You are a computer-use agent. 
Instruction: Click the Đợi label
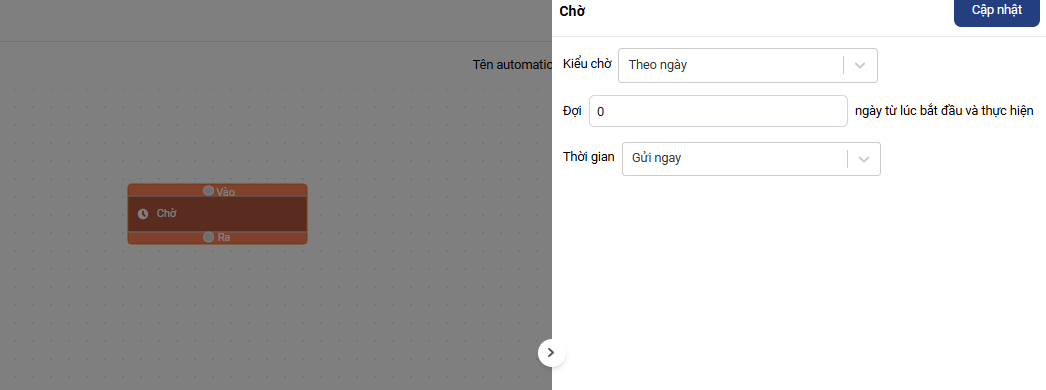[x=572, y=111]
